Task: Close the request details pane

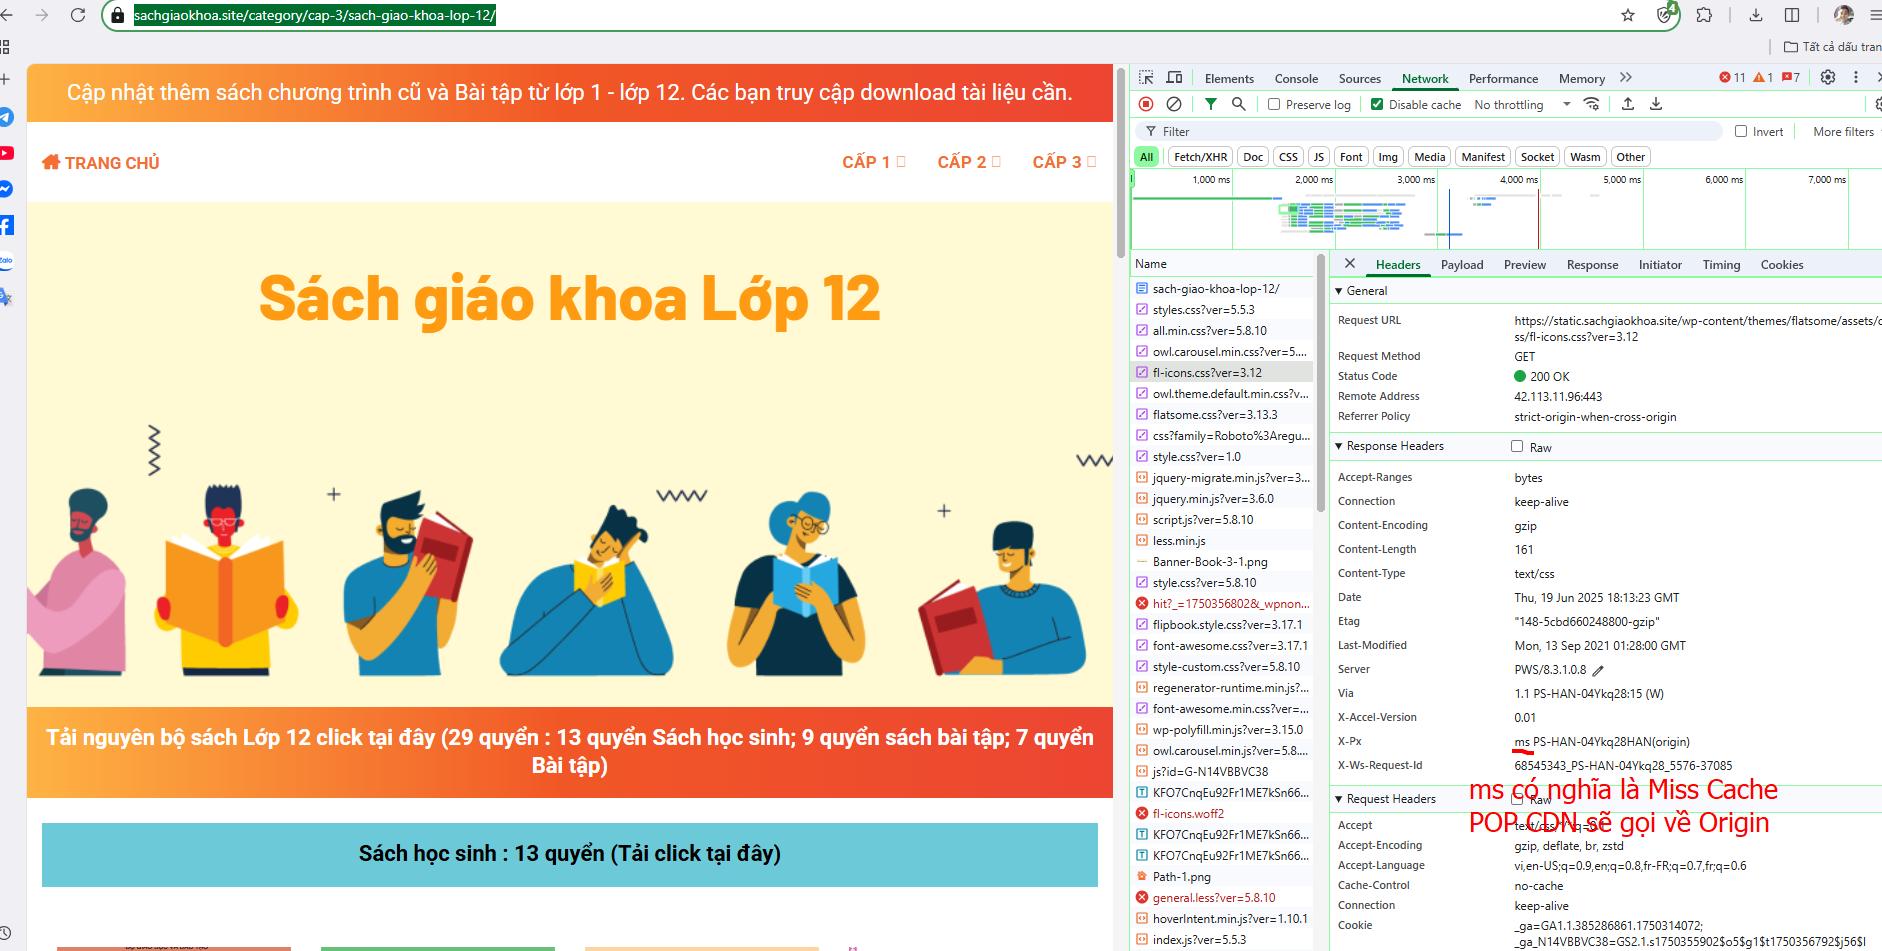Action: (x=1350, y=264)
